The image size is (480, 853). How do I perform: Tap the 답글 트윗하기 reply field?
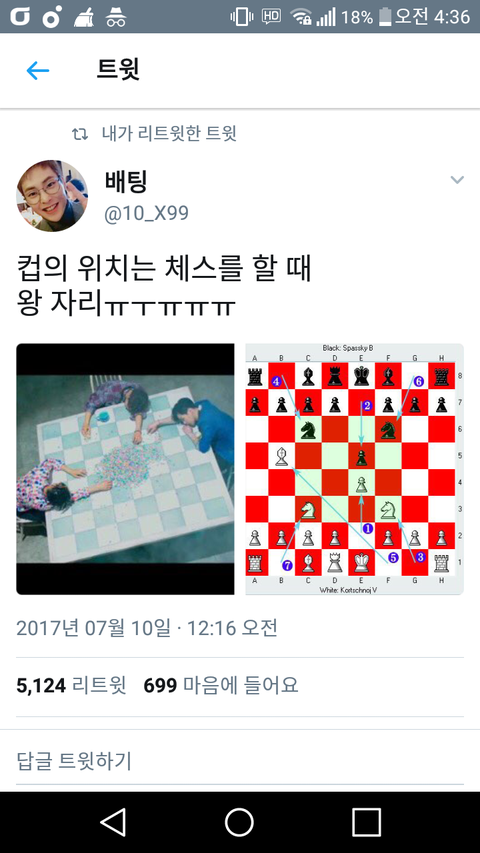coord(240,761)
